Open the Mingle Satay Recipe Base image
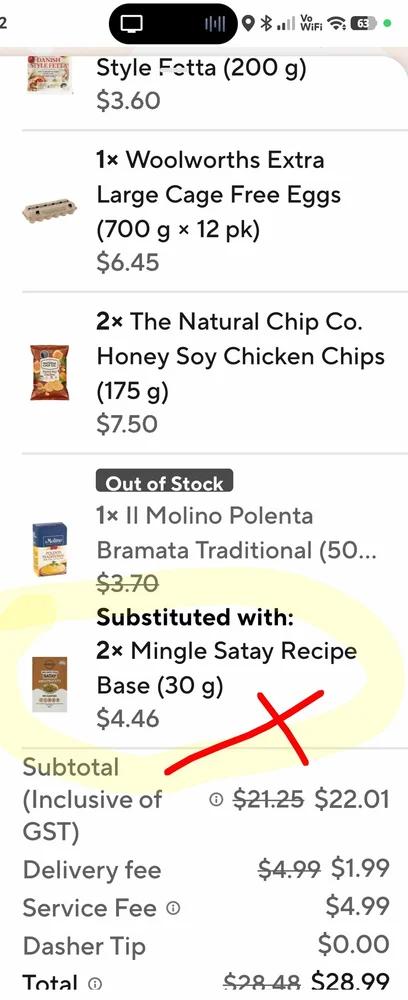The width and height of the screenshot is (408, 1000). click(50, 684)
